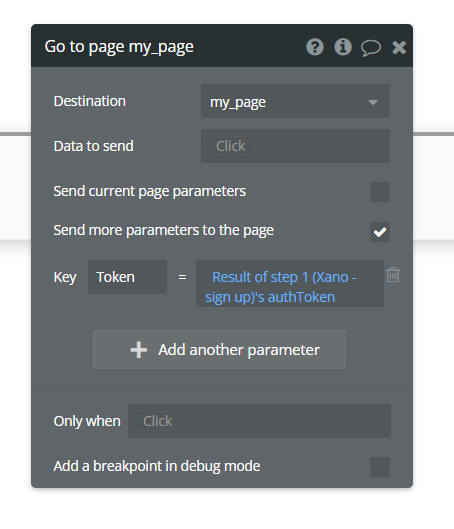
Task: Click the Destination label
Action: pos(90,101)
